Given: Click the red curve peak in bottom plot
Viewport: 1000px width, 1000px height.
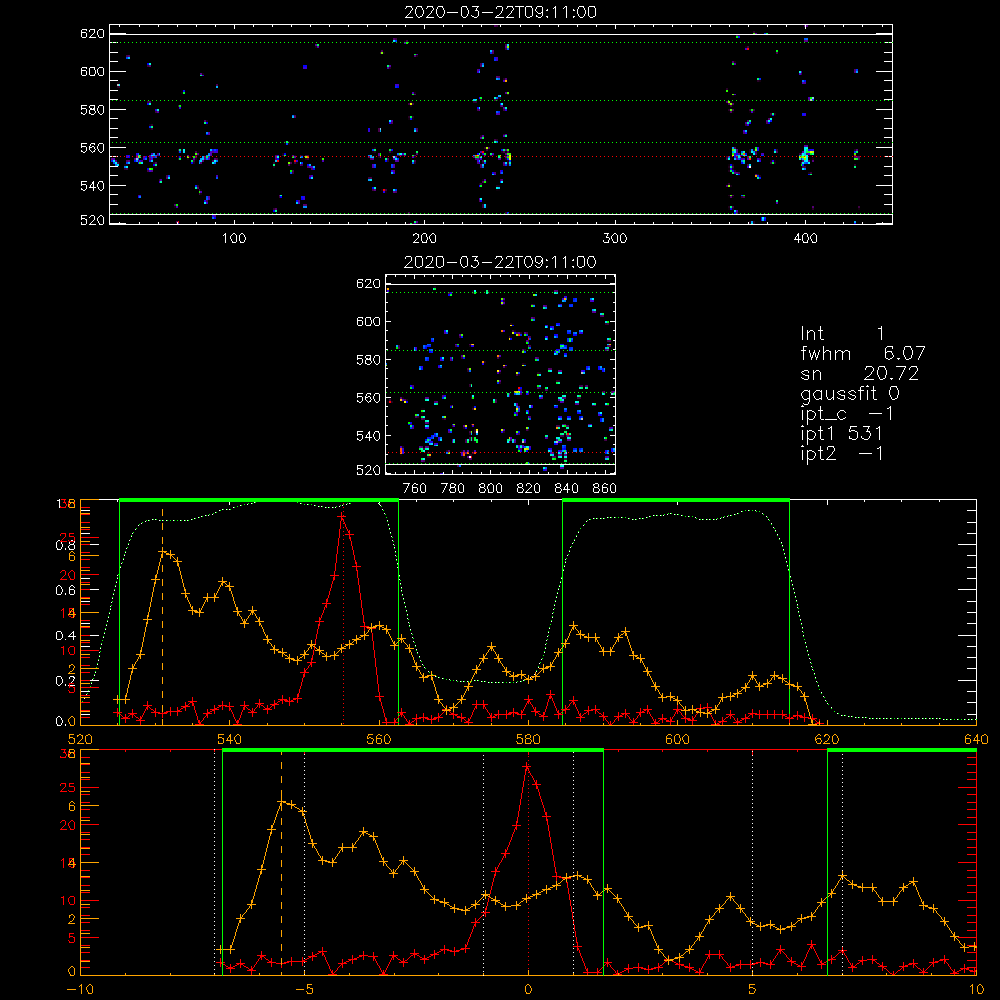Looking at the screenshot, I should click(527, 767).
